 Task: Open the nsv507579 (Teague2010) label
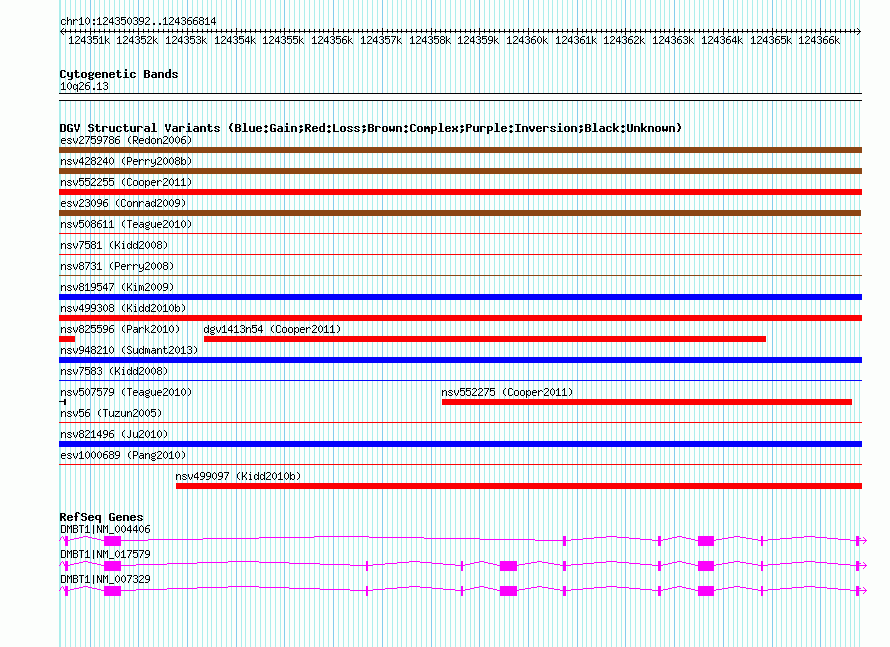(126, 392)
